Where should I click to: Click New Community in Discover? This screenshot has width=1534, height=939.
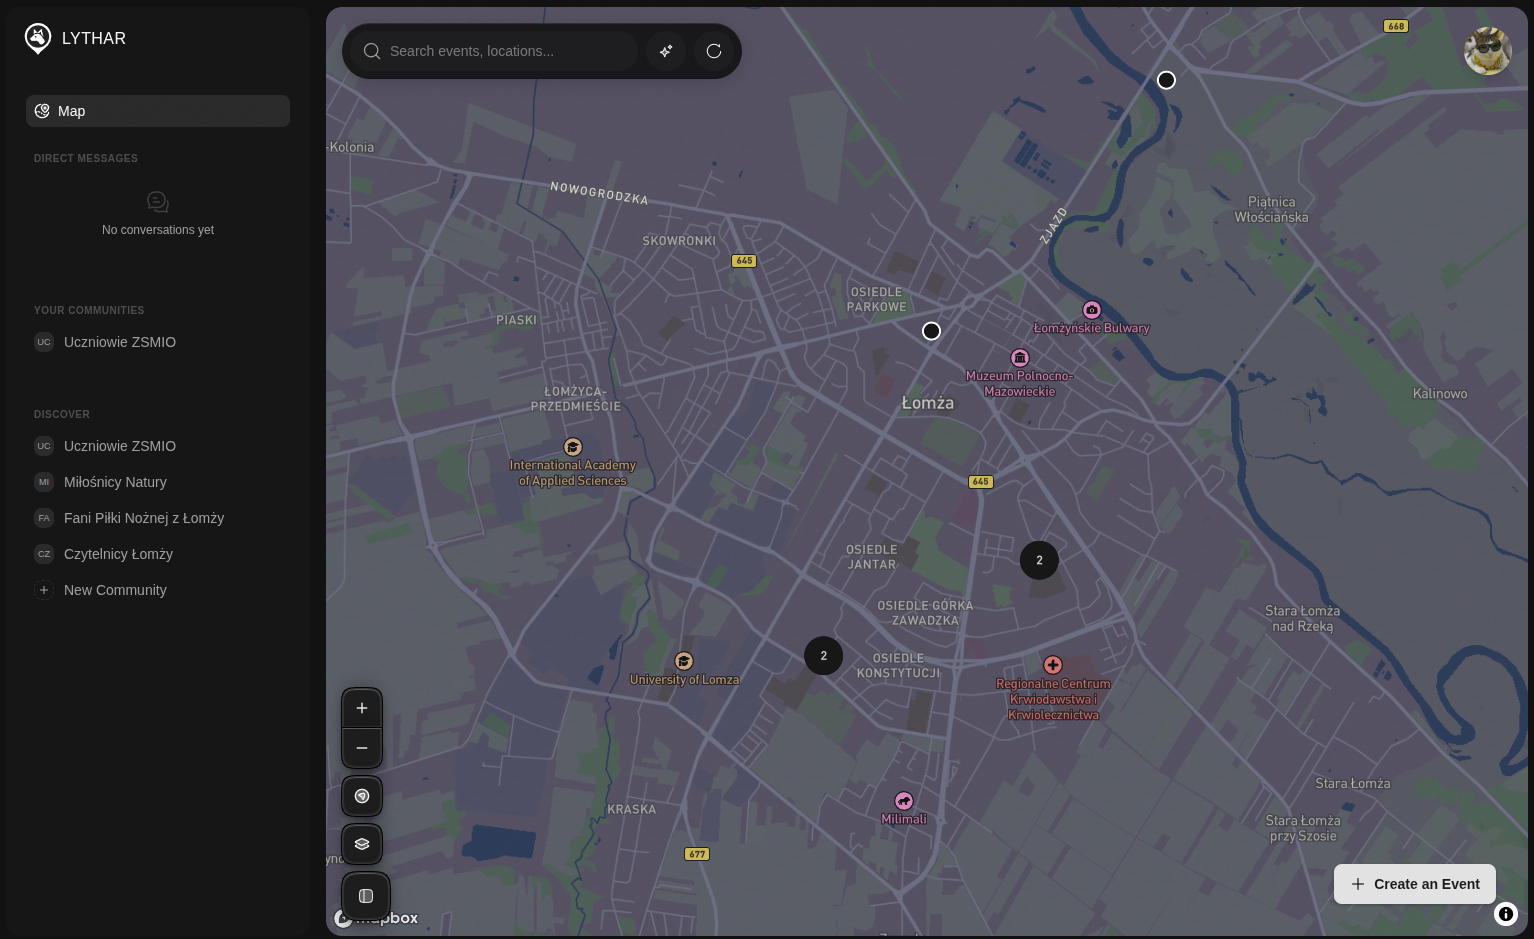pyautogui.click(x=115, y=590)
